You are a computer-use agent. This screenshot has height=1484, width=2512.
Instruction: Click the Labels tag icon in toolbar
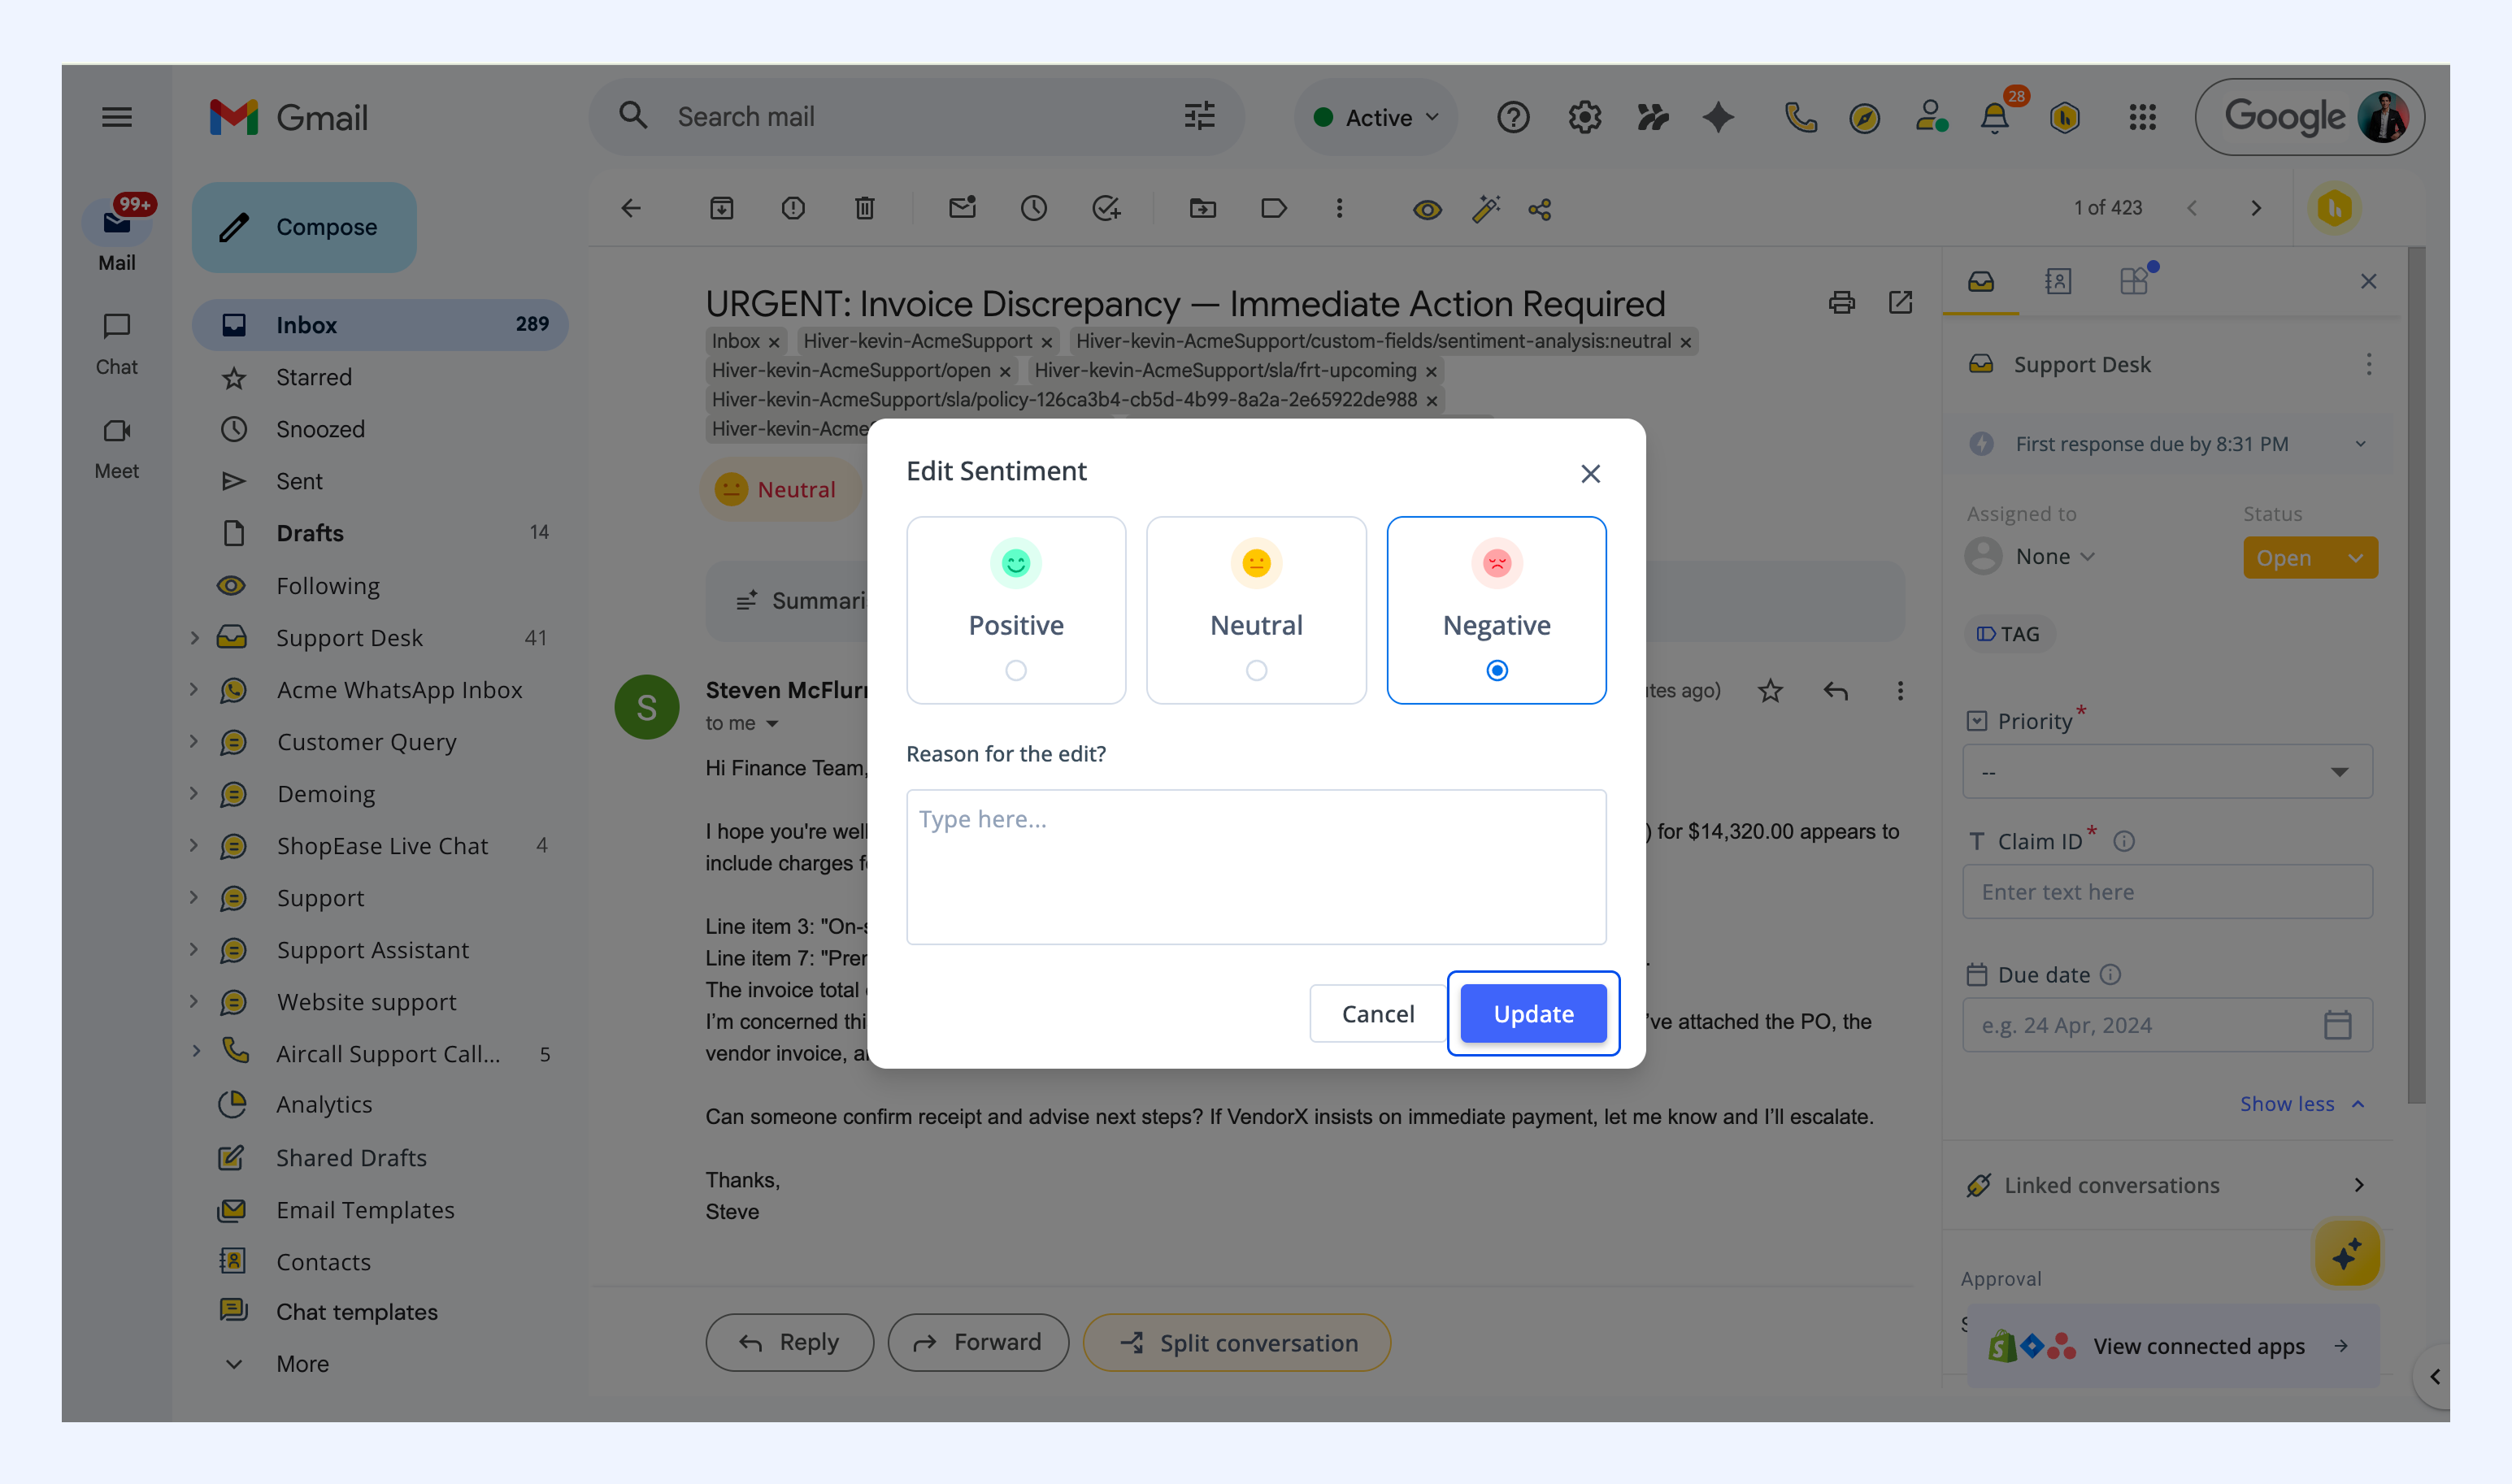1274,208
